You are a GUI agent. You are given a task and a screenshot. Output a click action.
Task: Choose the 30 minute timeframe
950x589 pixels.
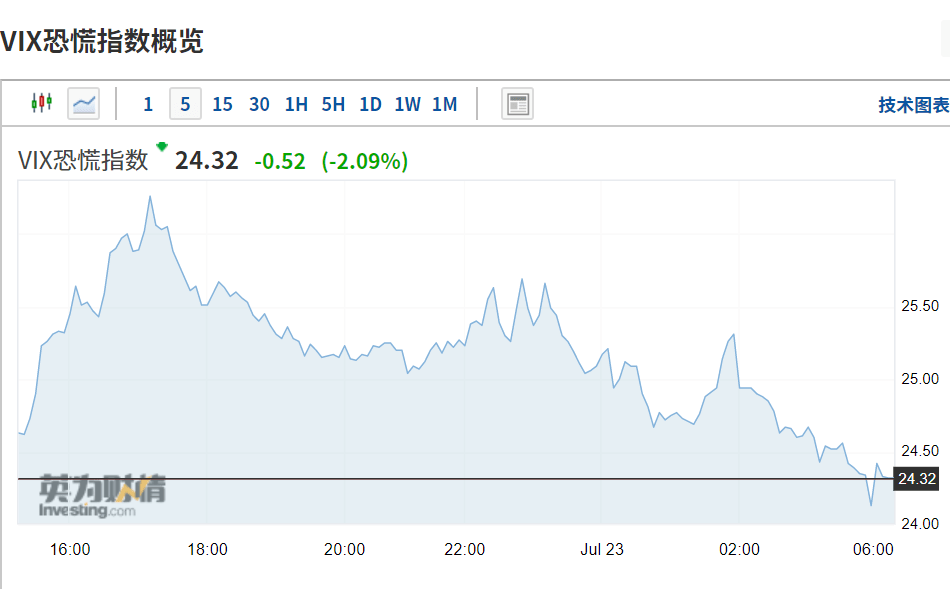(x=259, y=104)
